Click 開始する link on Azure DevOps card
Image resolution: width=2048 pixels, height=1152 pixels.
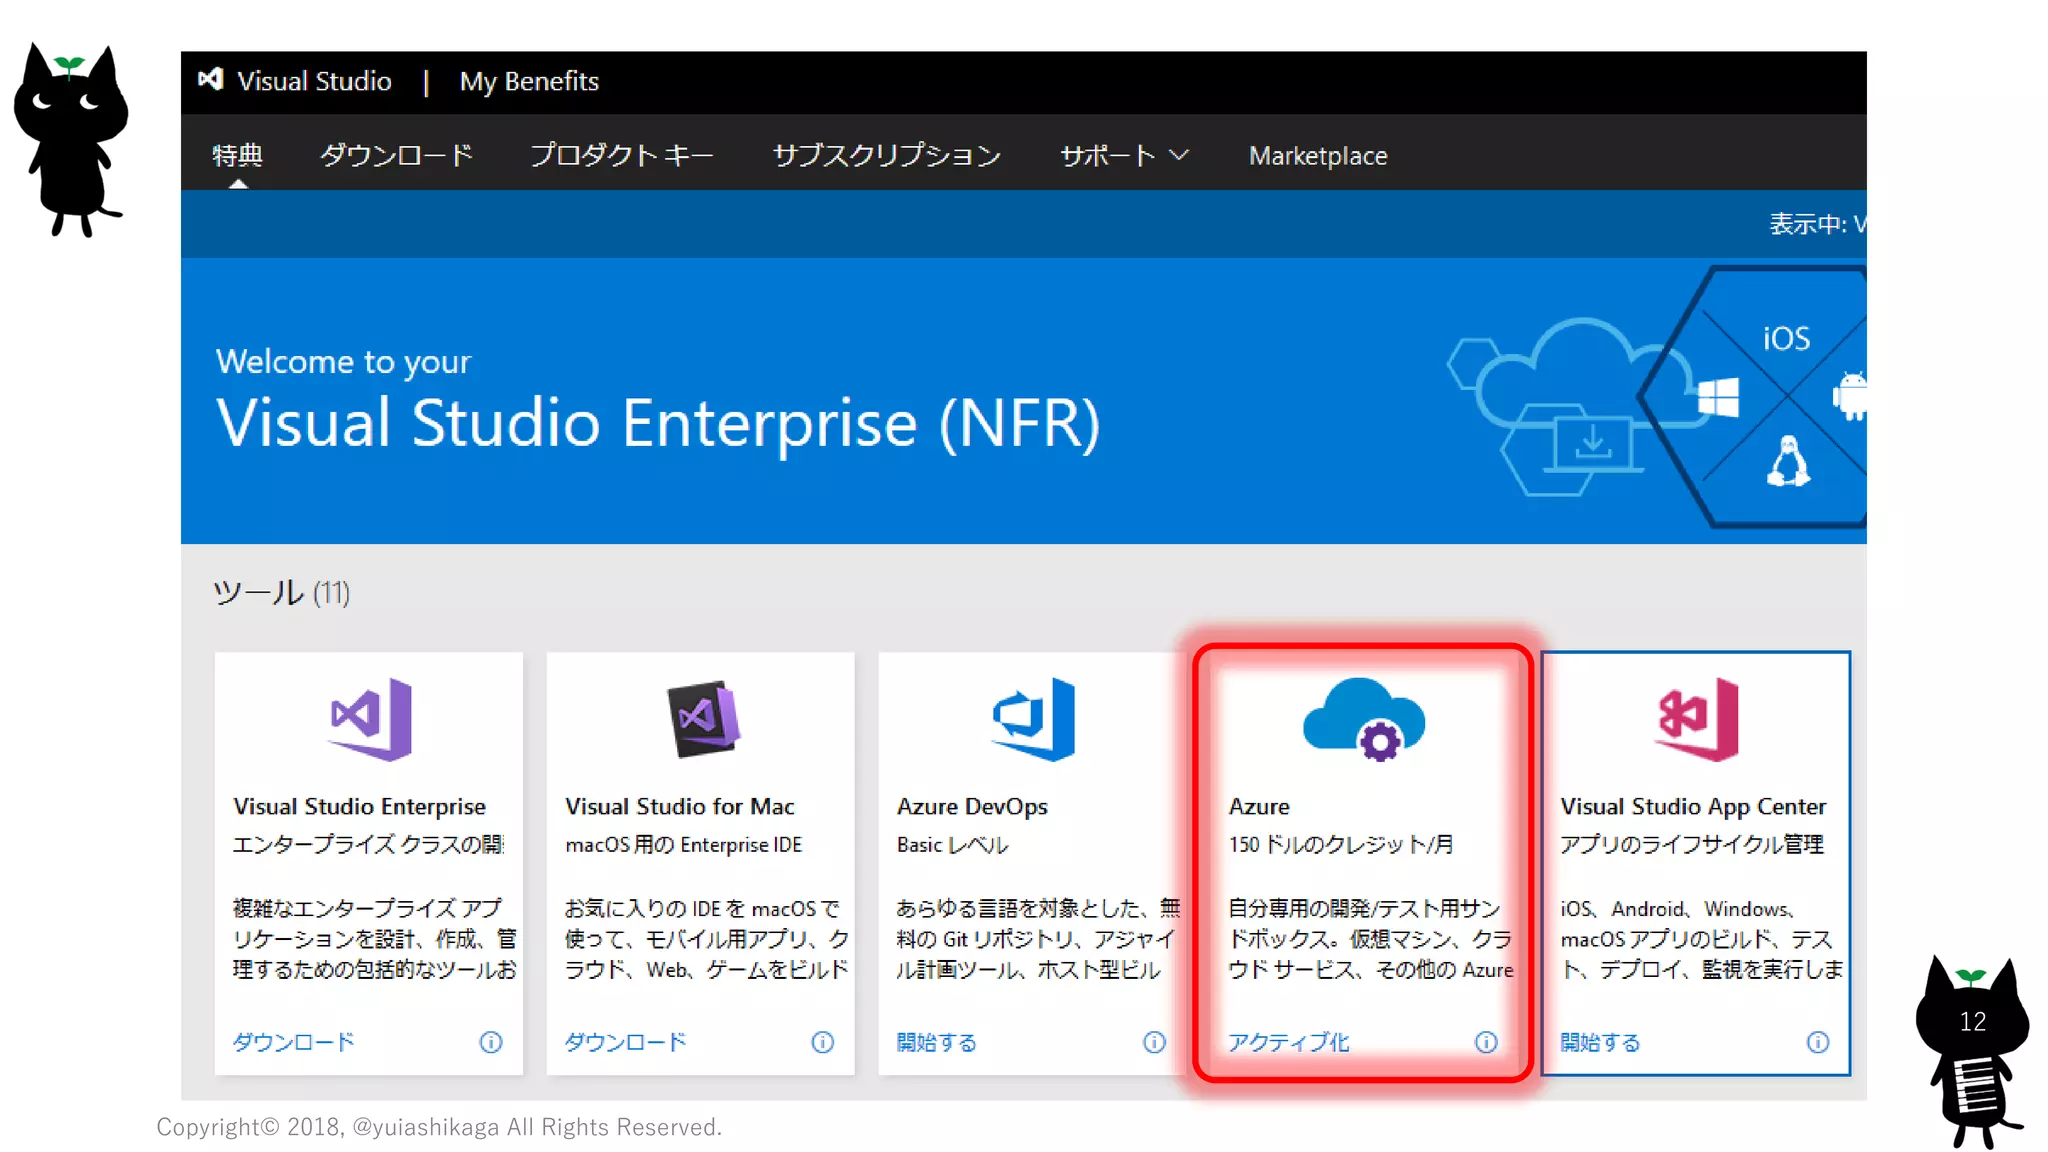pos(936,1042)
